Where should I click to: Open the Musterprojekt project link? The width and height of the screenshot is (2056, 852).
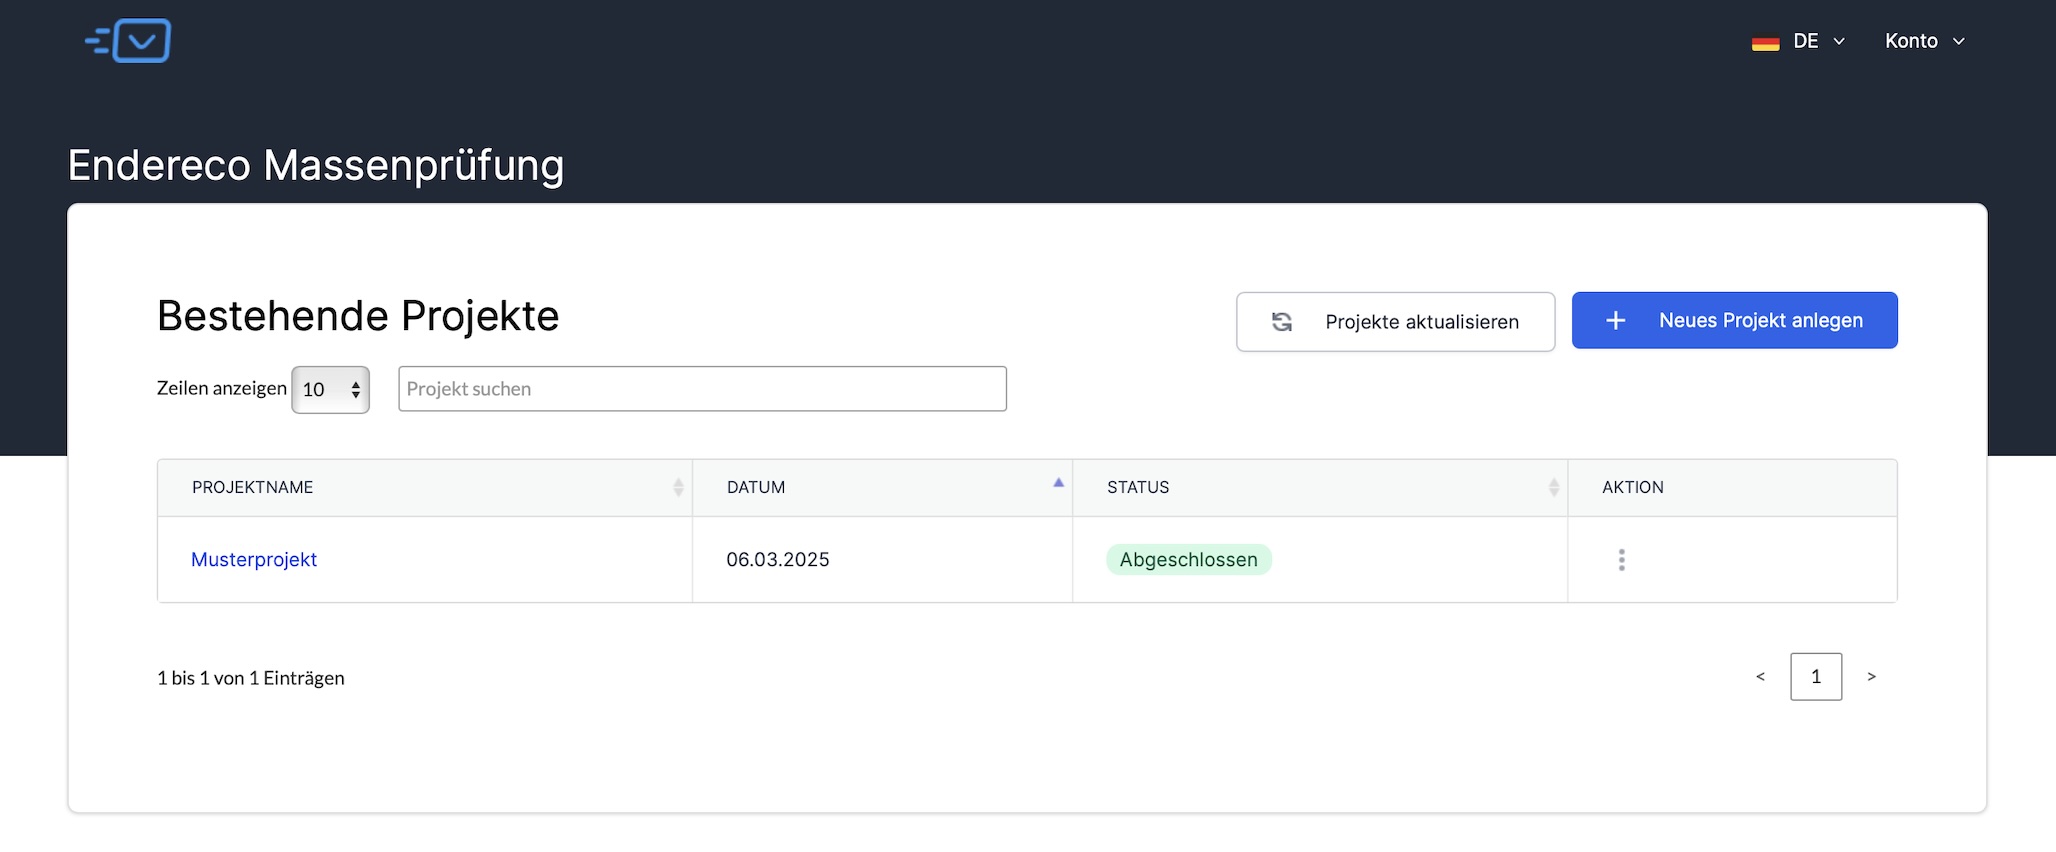tap(254, 560)
